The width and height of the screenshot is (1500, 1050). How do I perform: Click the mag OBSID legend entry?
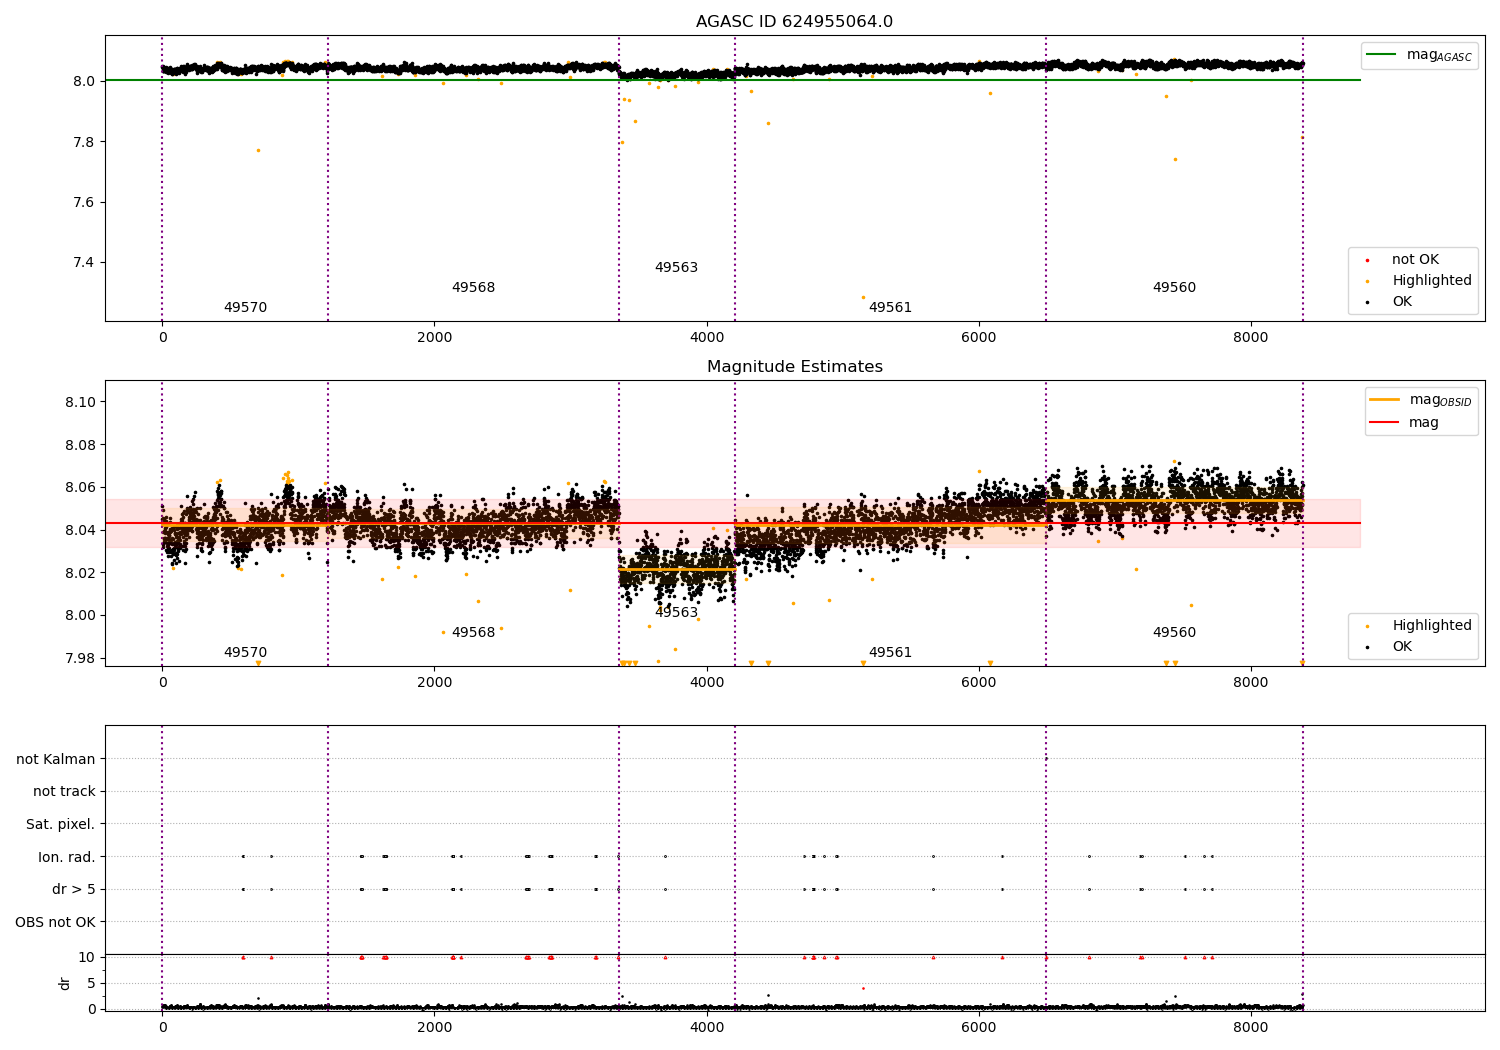pyautogui.click(x=1420, y=400)
